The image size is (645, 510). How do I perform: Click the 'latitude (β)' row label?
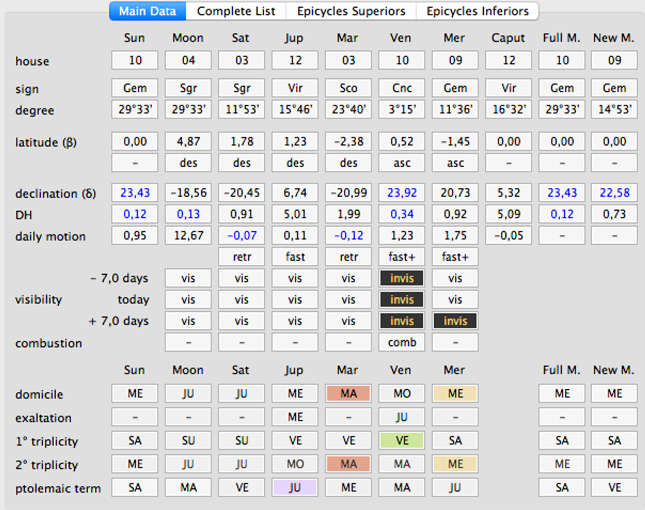pos(46,142)
